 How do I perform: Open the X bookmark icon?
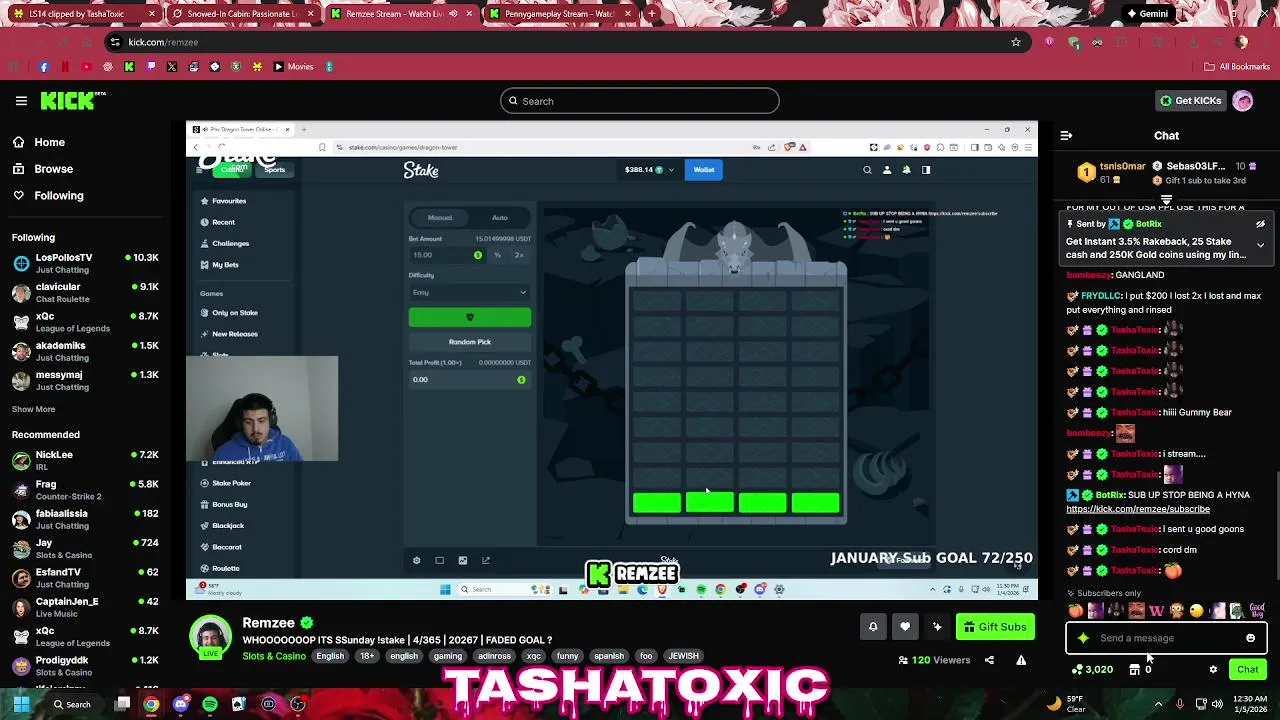pos(172,67)
